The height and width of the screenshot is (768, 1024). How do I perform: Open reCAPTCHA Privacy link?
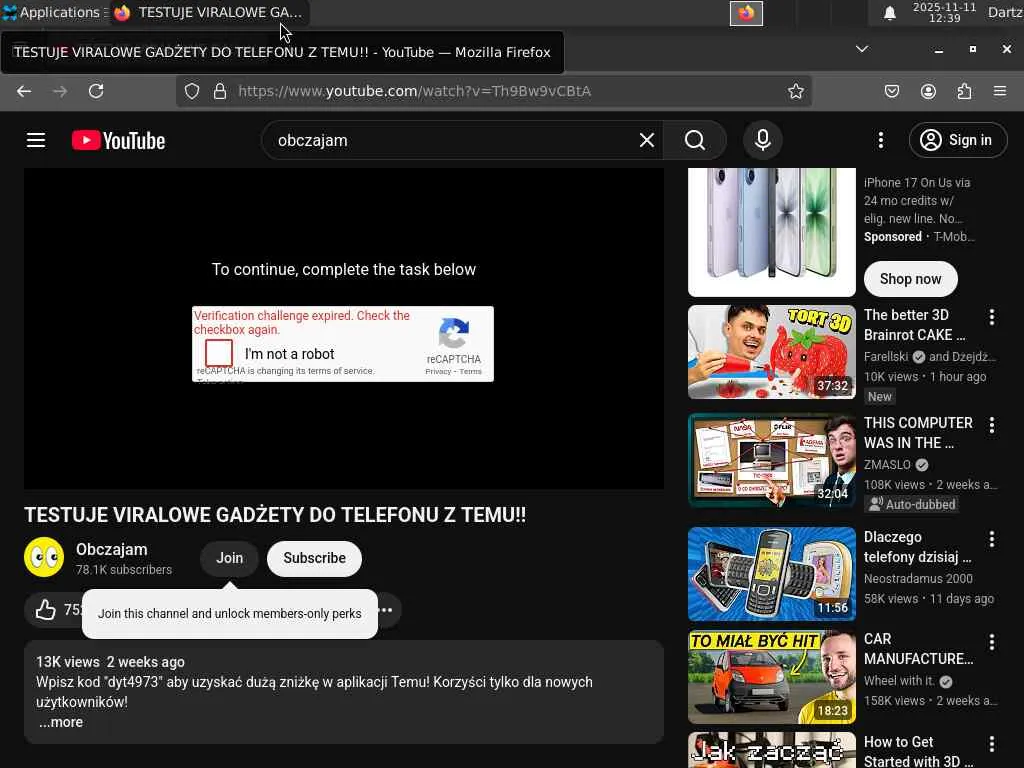coord(438,372)
